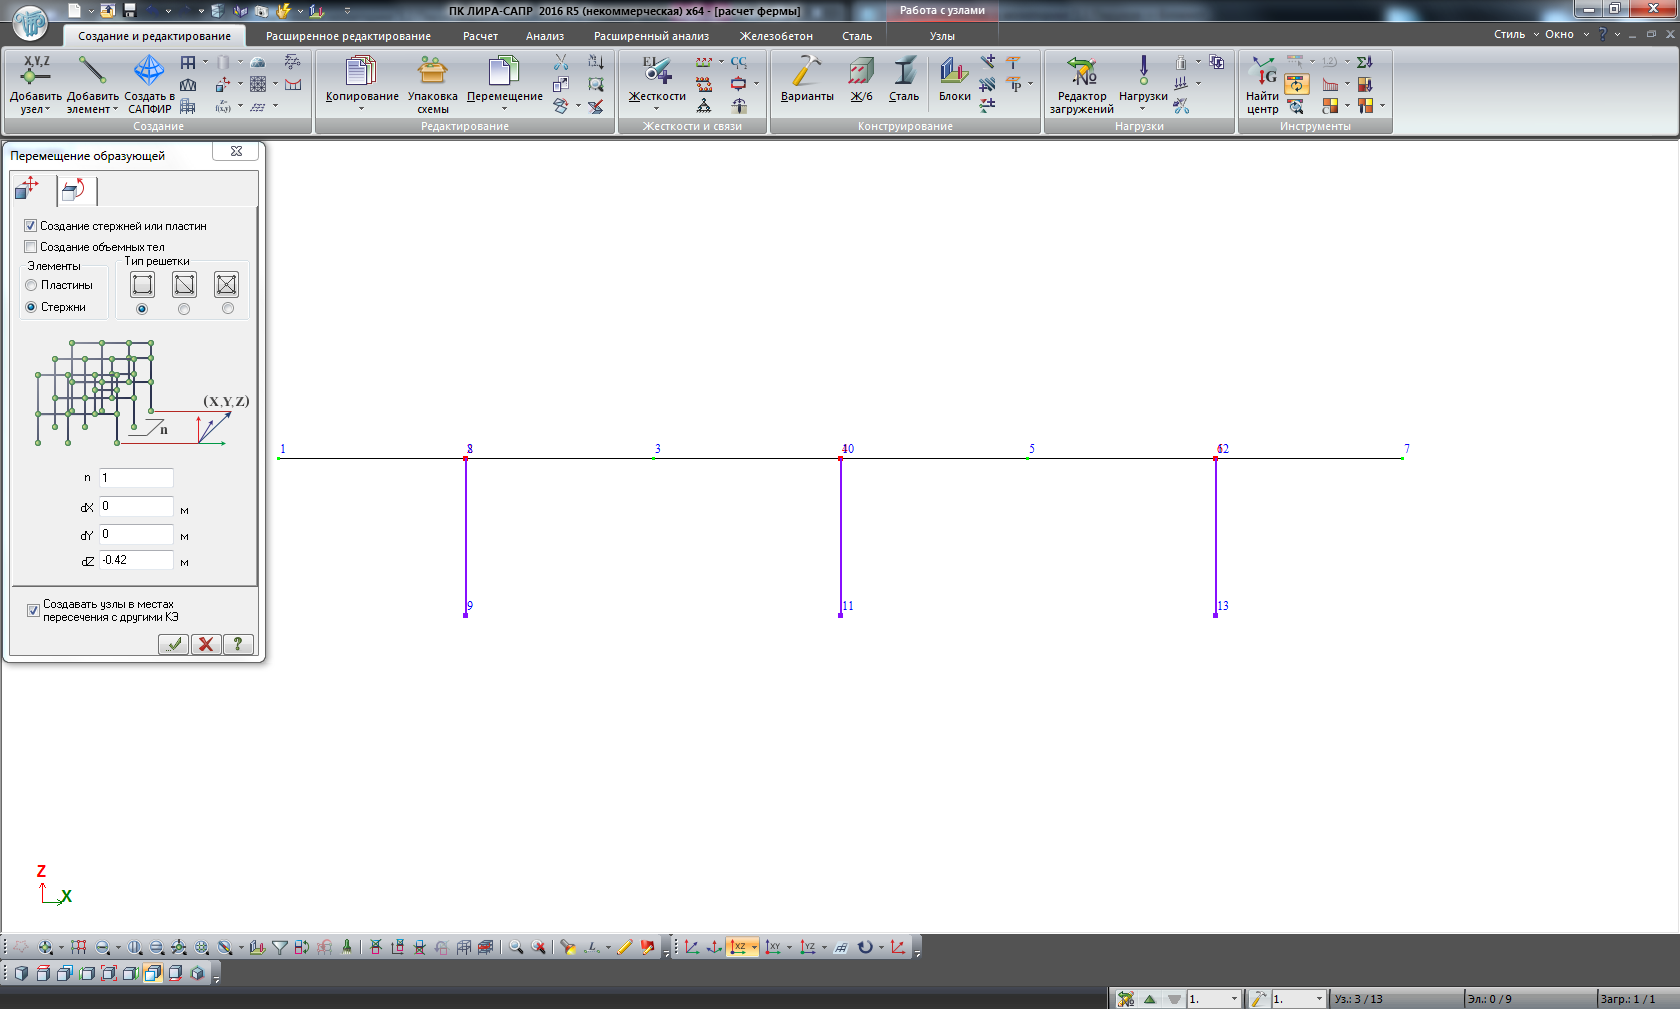This screenshot has height=1009, width=1680.
Task: Click the scissors icon in Редактирование group
Action: click(x=561, y=63)
